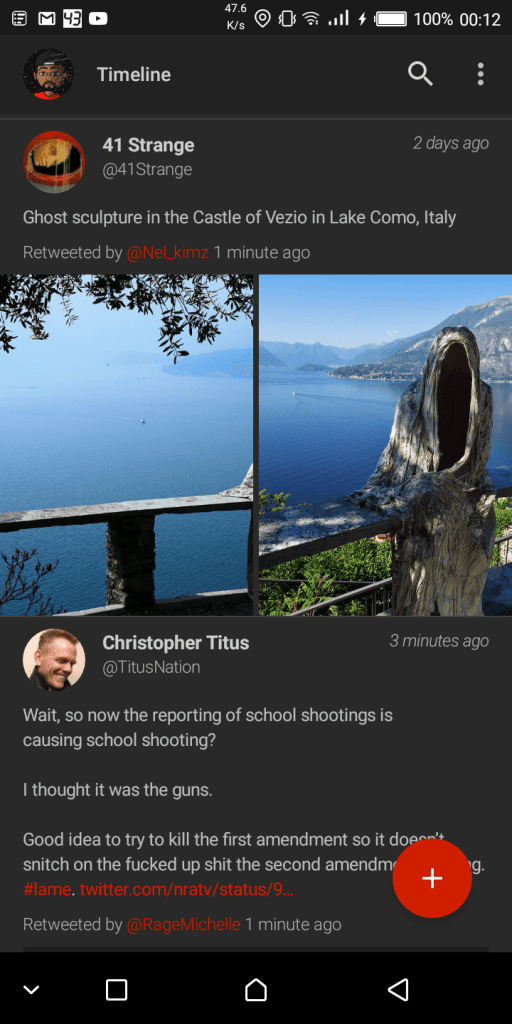Follow the #lame hashtag link

coord(46,889)
